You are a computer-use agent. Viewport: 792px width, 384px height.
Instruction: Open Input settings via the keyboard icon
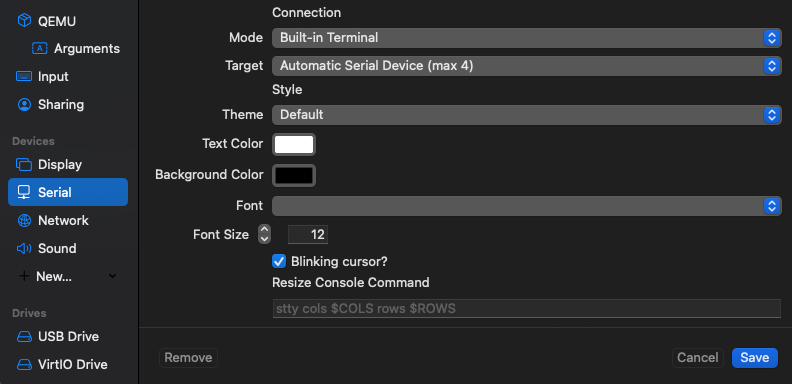(x=24, y=76)
